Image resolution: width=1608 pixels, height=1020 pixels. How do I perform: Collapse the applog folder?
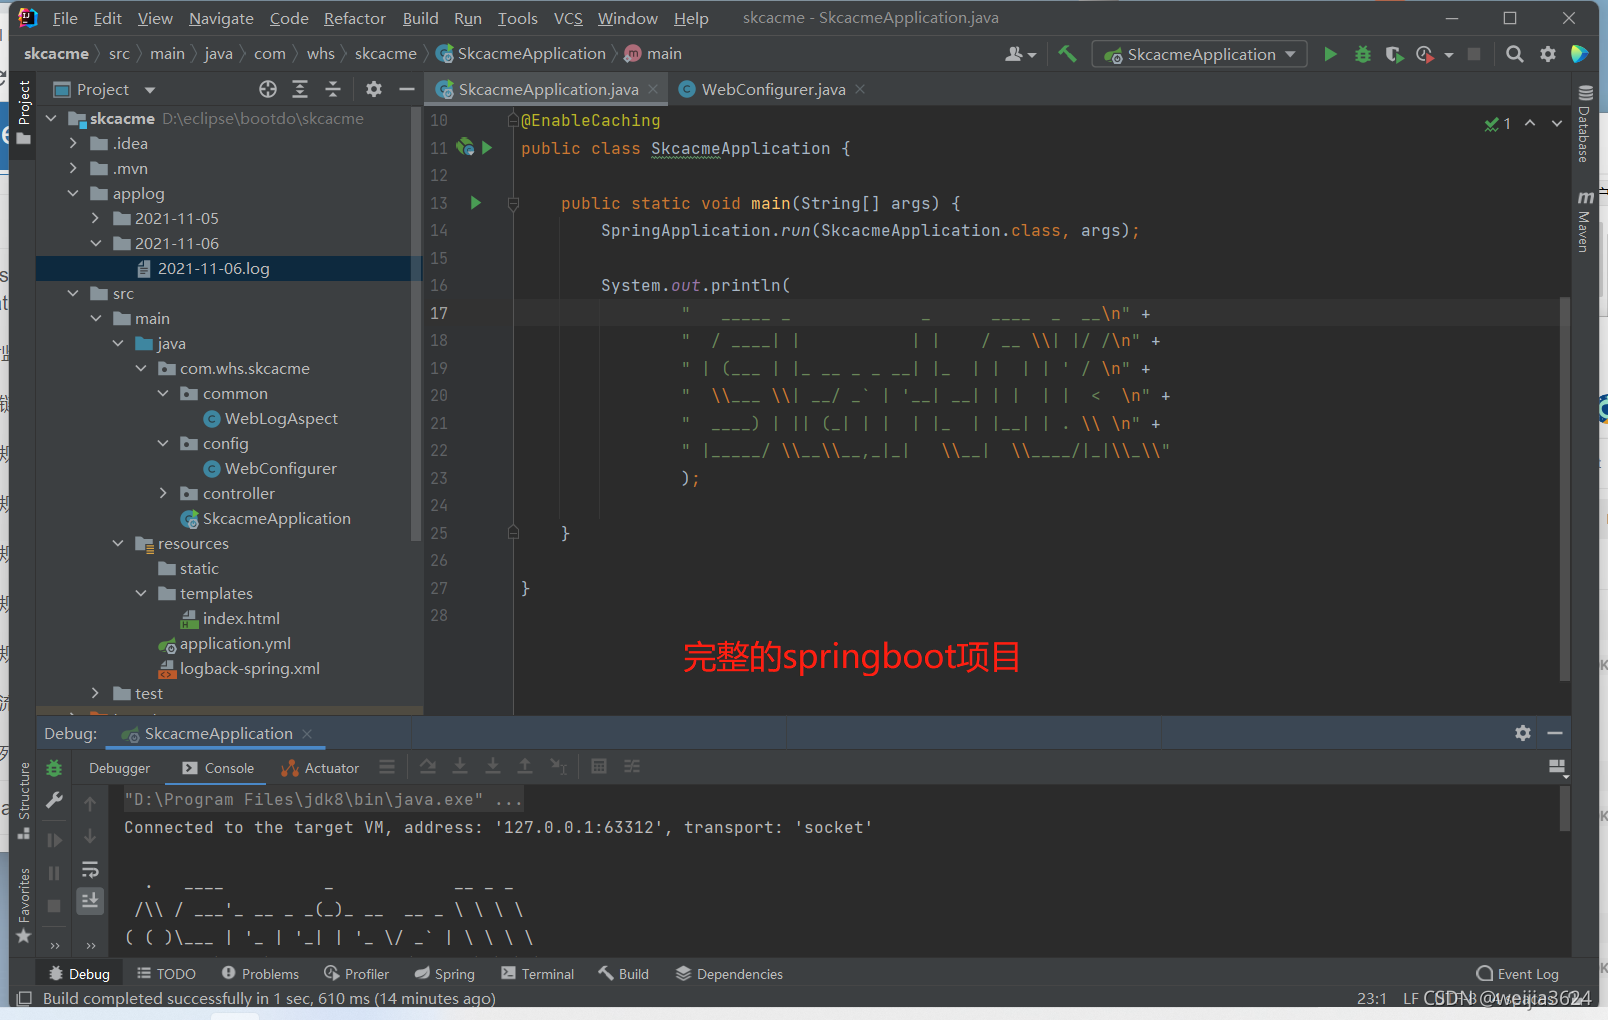click(73, 193)
